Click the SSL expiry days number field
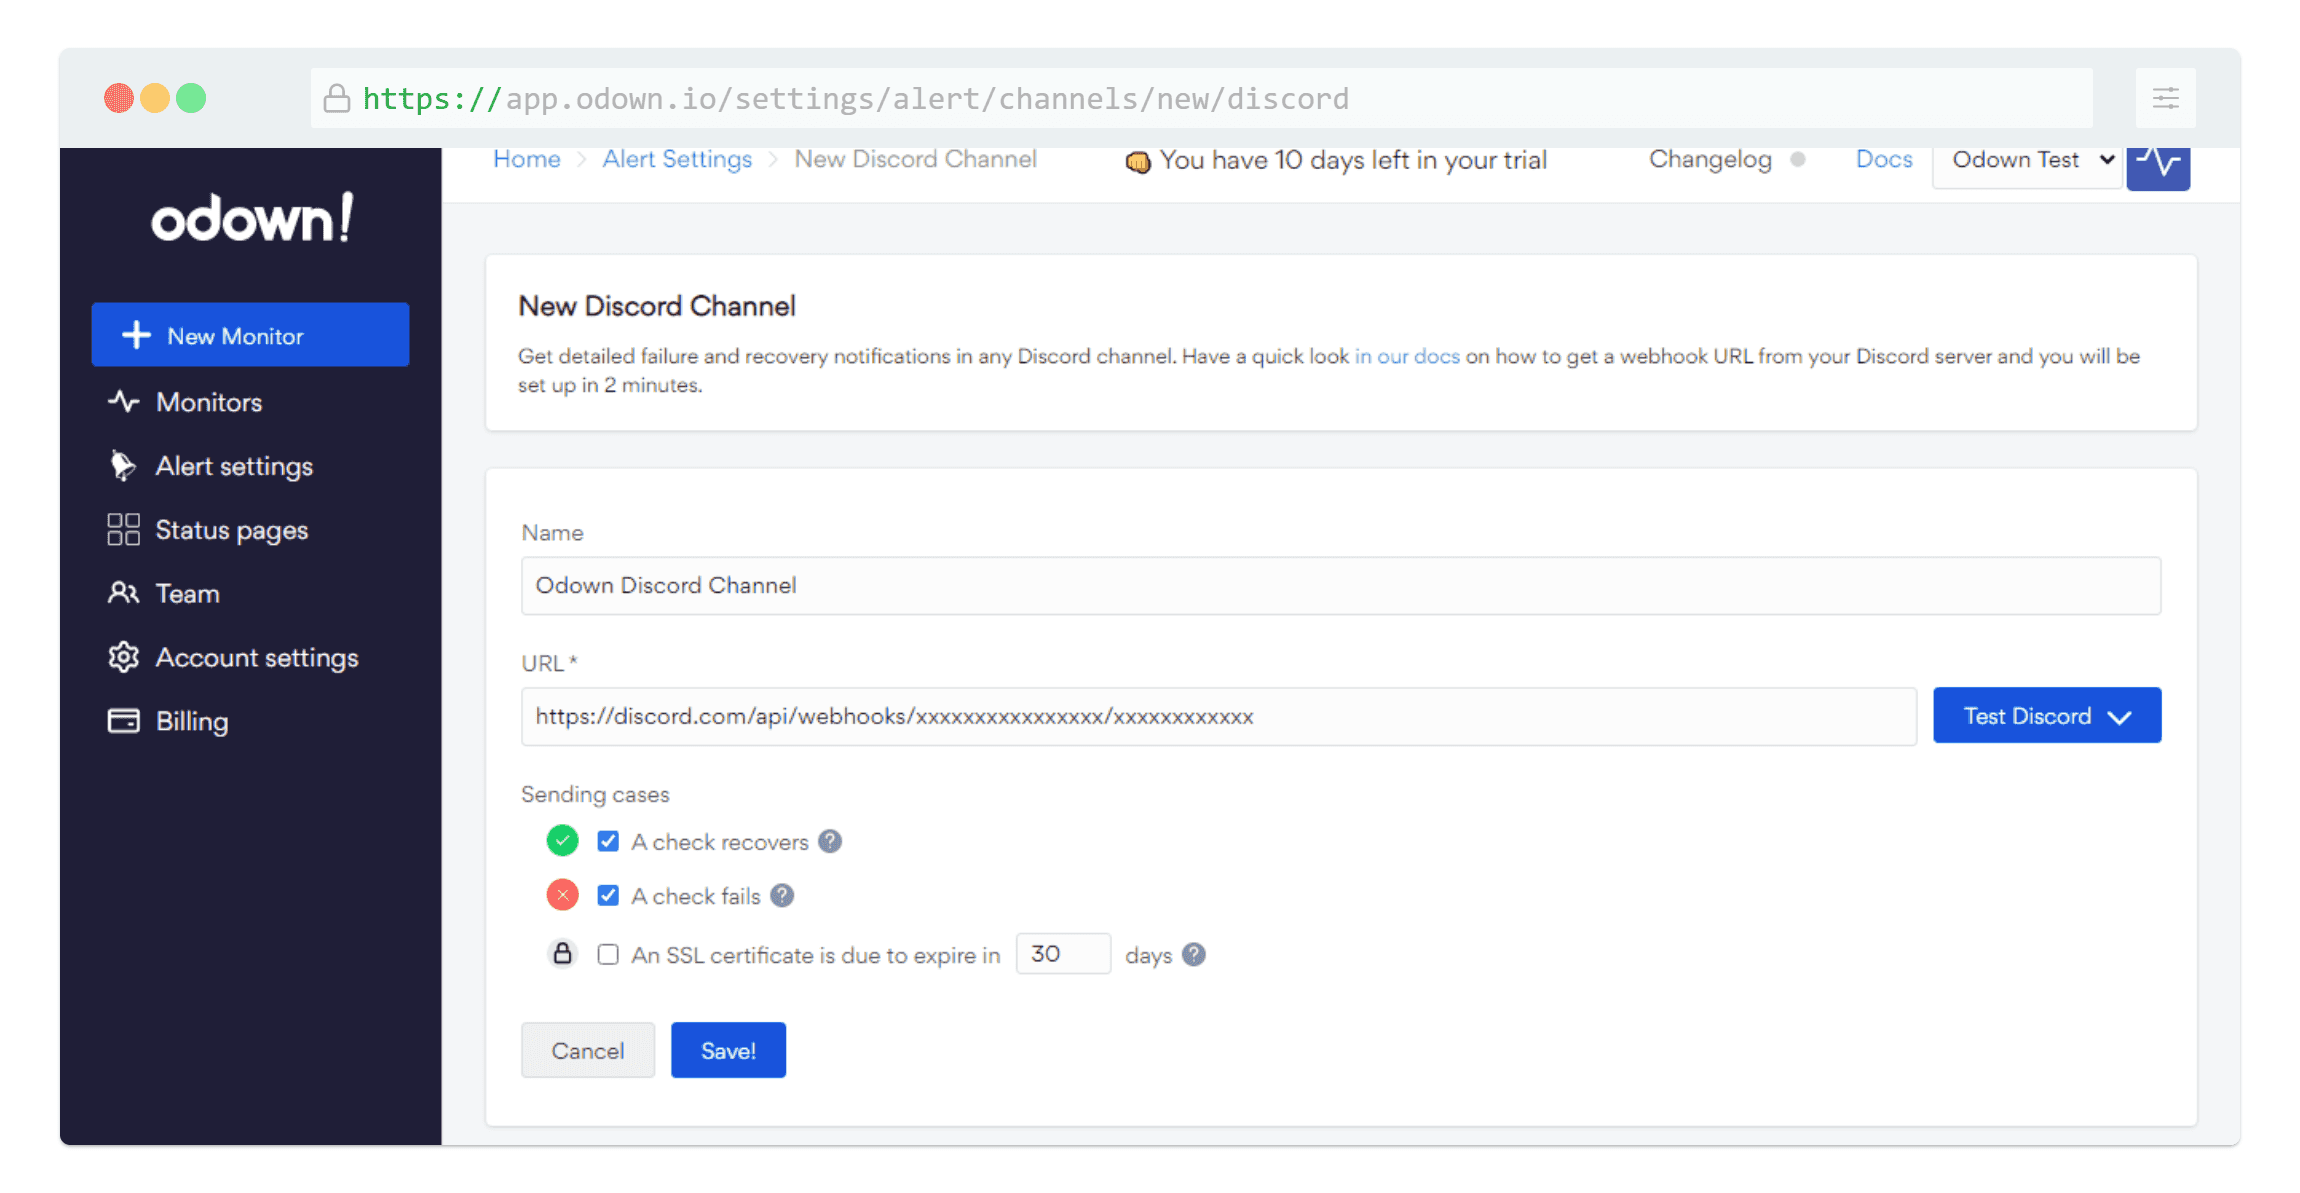2300x1193 pixels. click(1062, 954)
